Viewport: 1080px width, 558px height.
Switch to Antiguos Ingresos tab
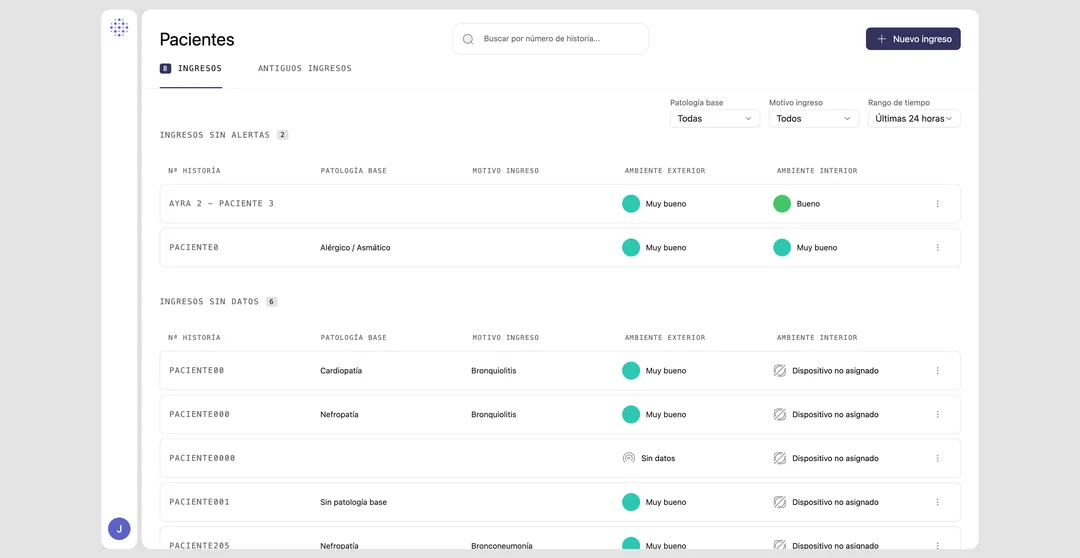point(304,68)
